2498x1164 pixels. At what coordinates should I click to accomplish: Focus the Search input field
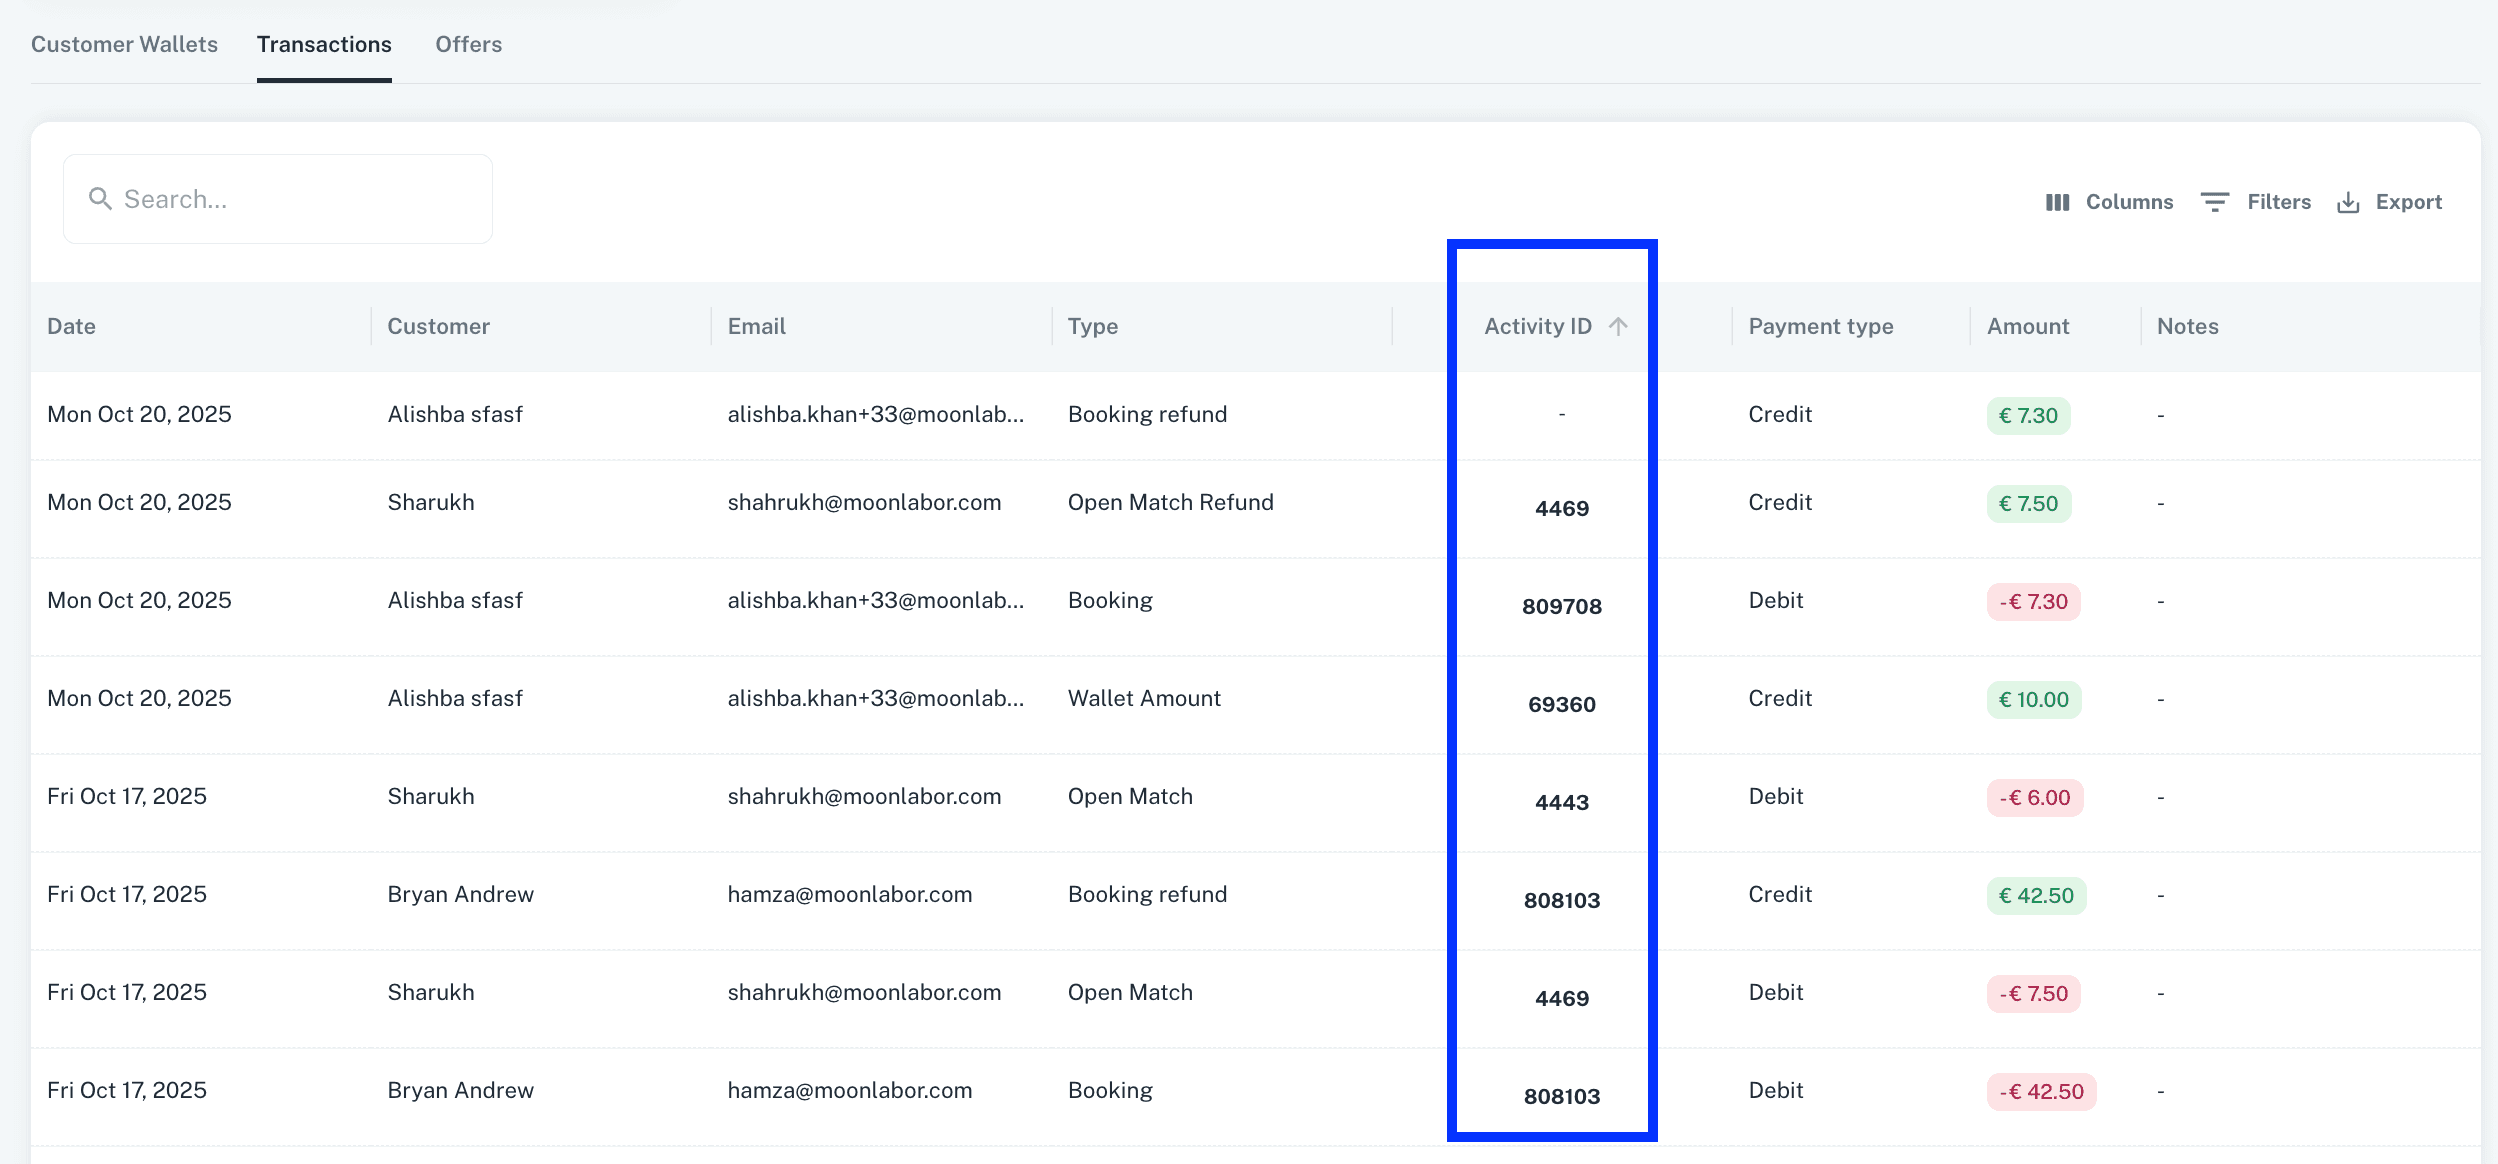[300, 199]
